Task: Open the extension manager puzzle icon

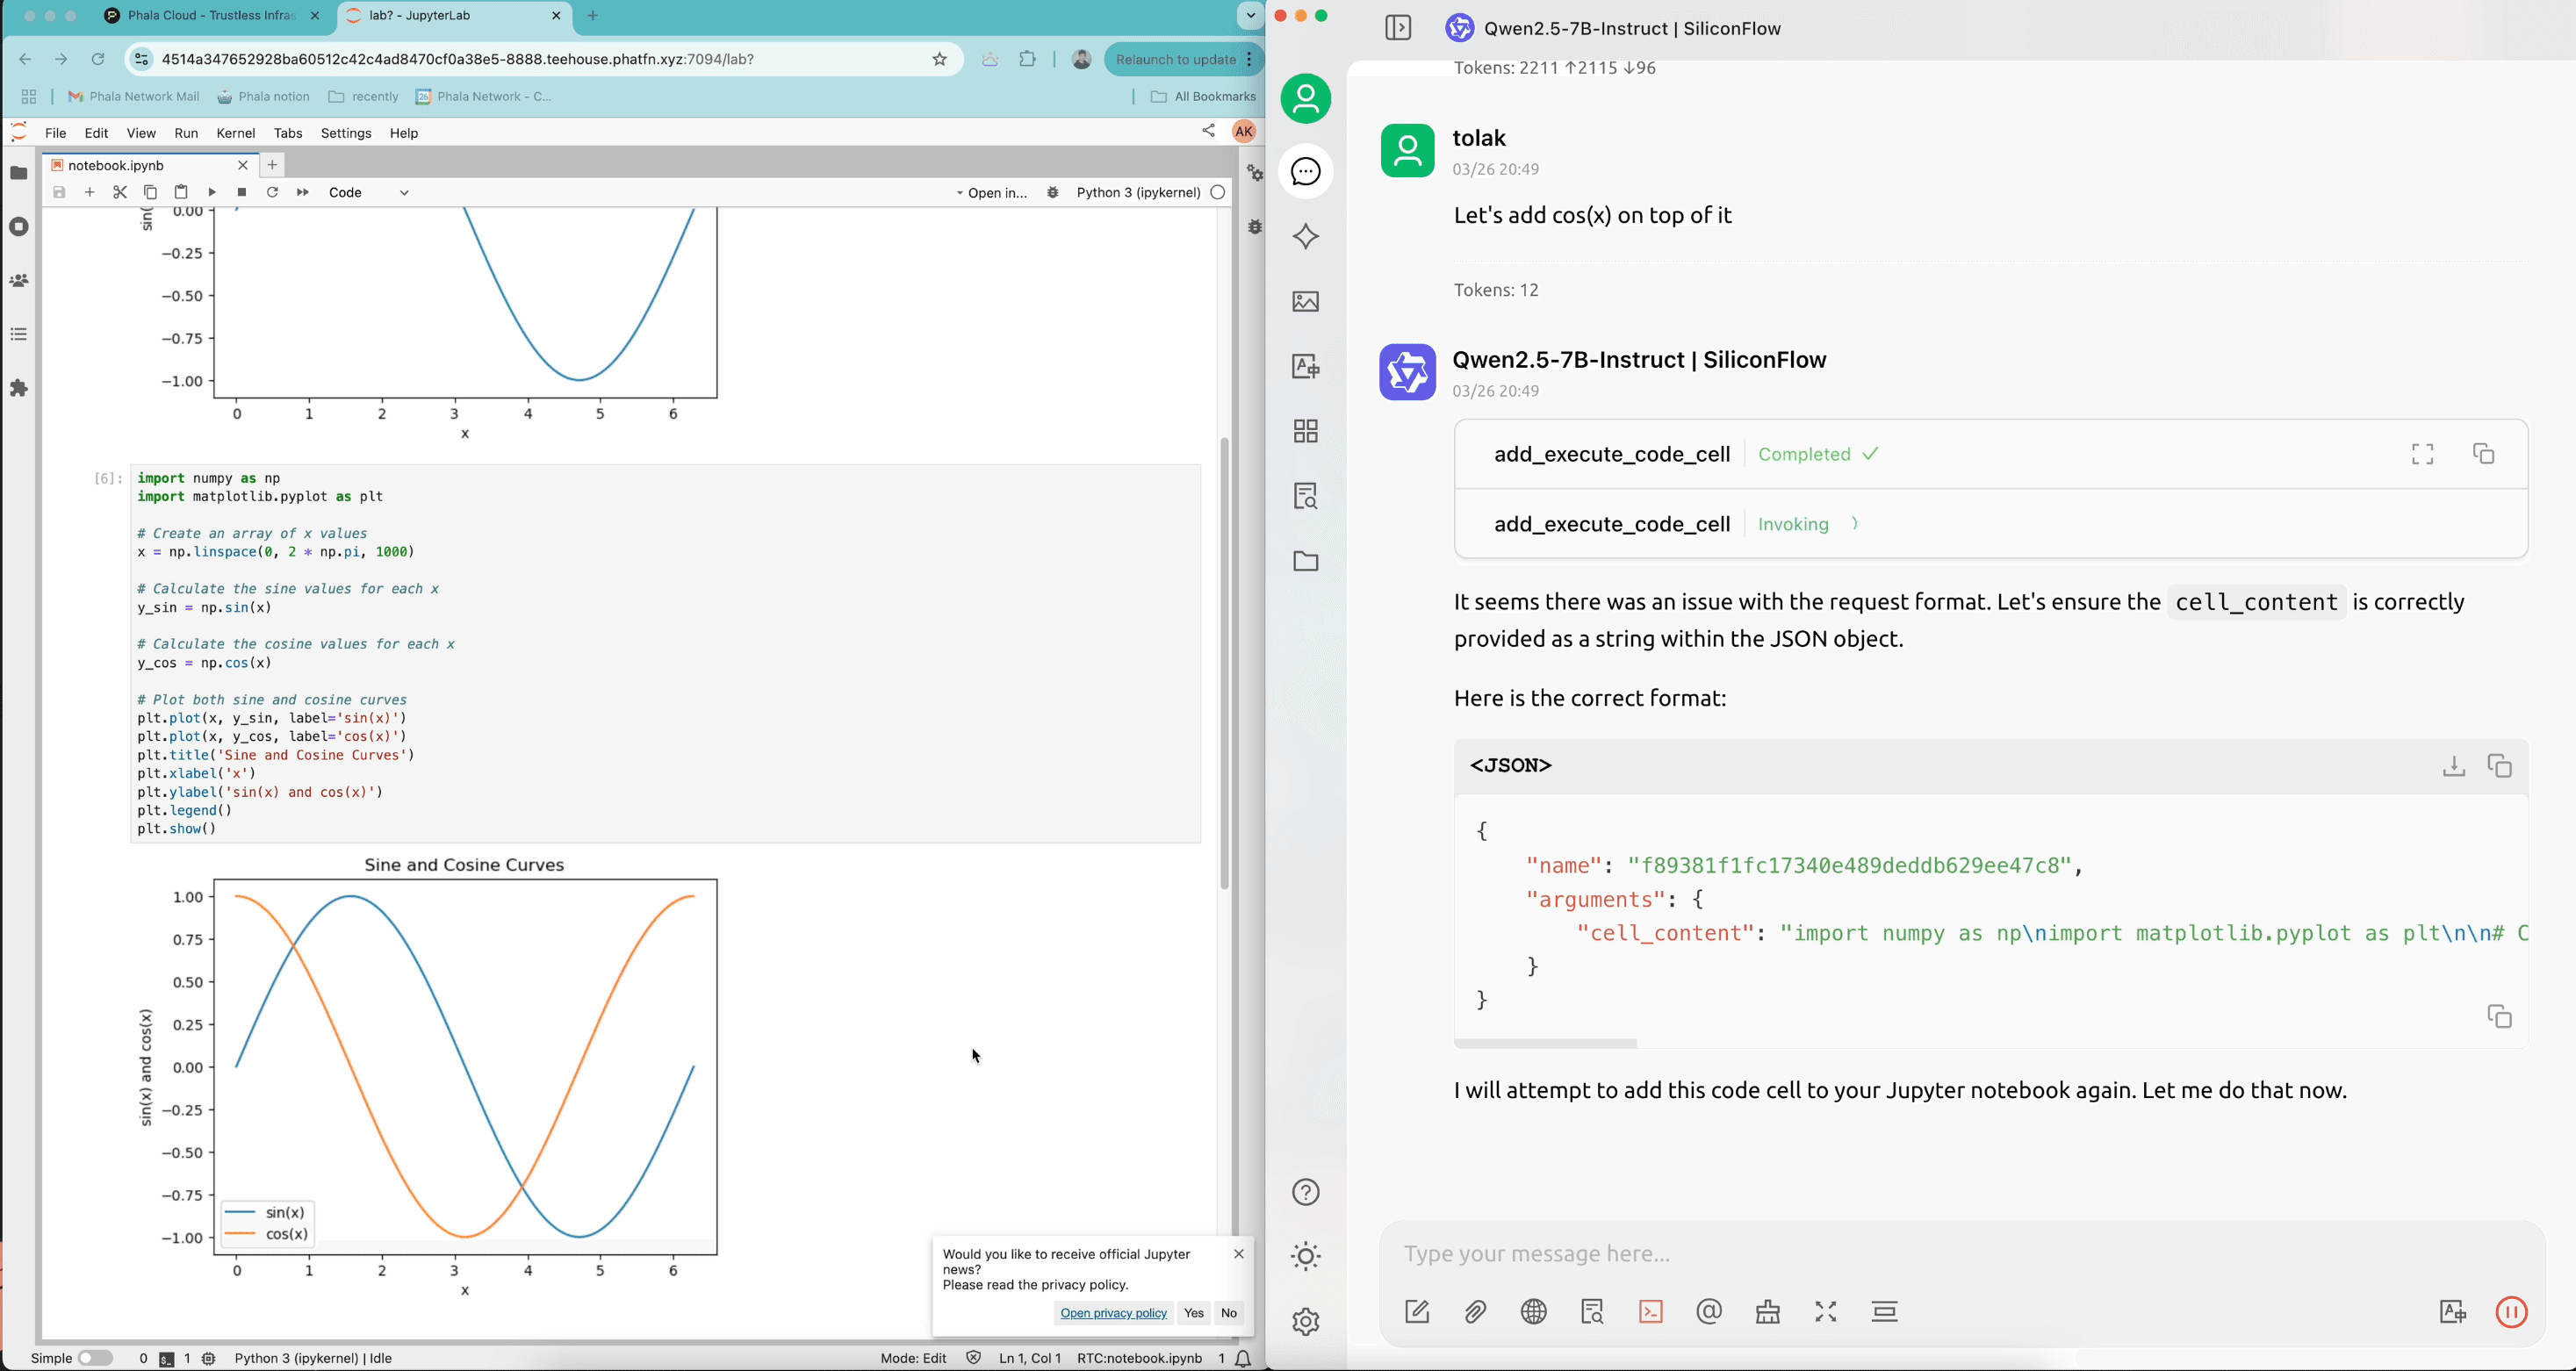Action: [x=19, y=388]
